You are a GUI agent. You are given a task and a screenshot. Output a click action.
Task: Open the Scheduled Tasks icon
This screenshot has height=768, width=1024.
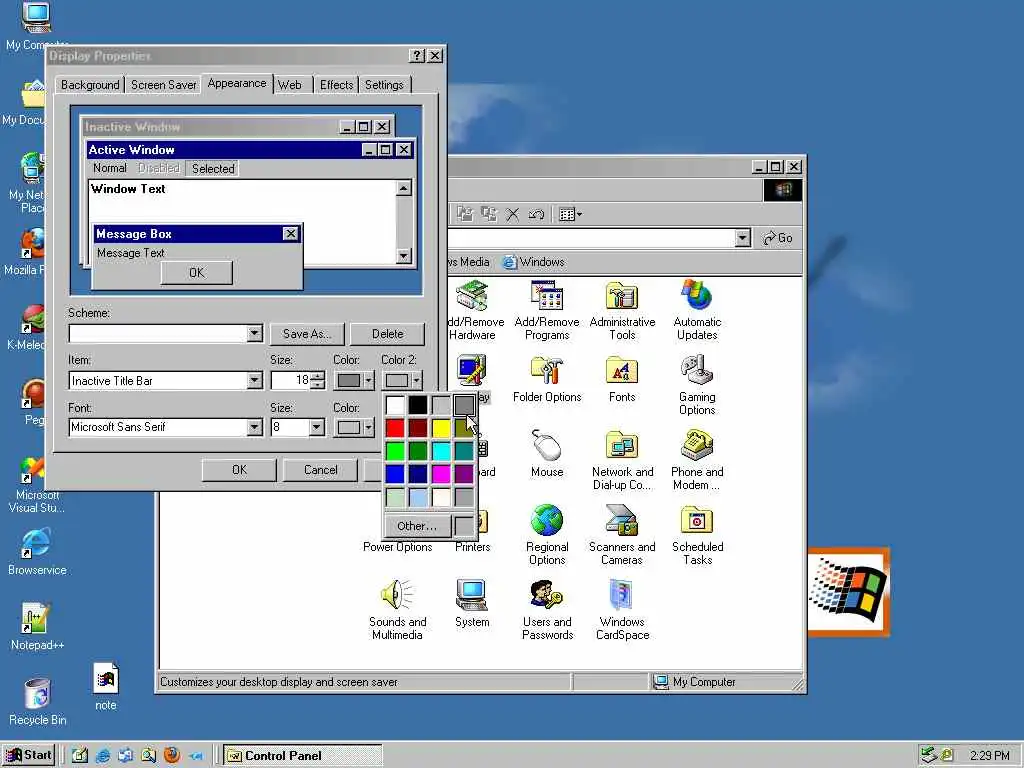697,535
